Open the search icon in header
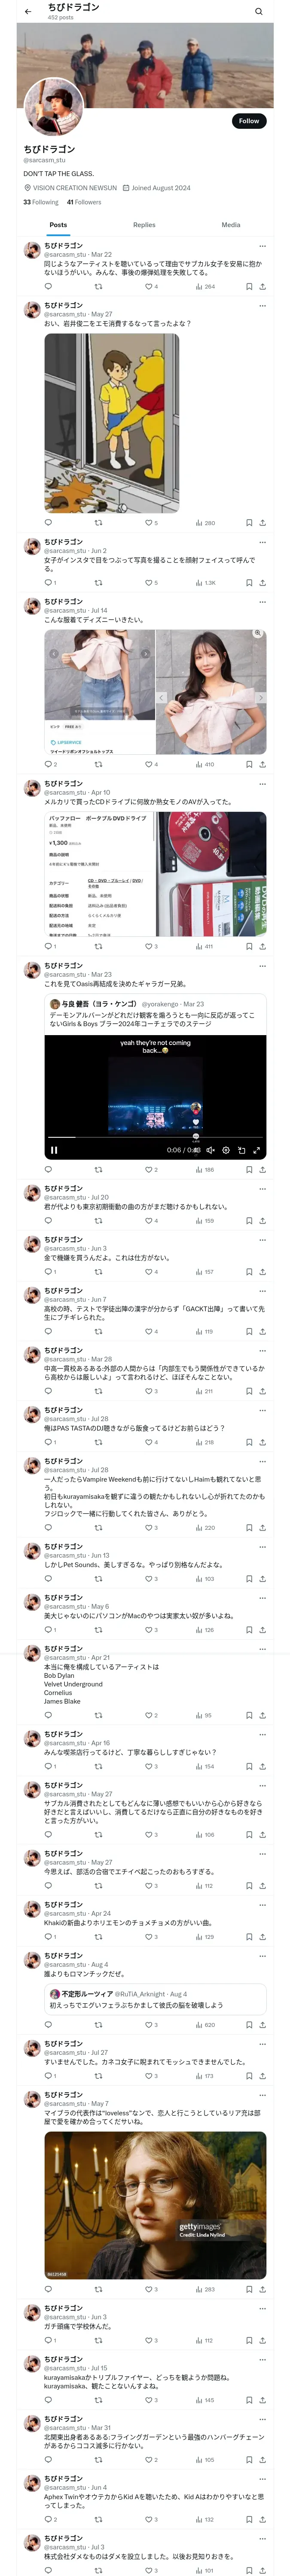Viewport: 290px width, 2576px height. (259, 12)
